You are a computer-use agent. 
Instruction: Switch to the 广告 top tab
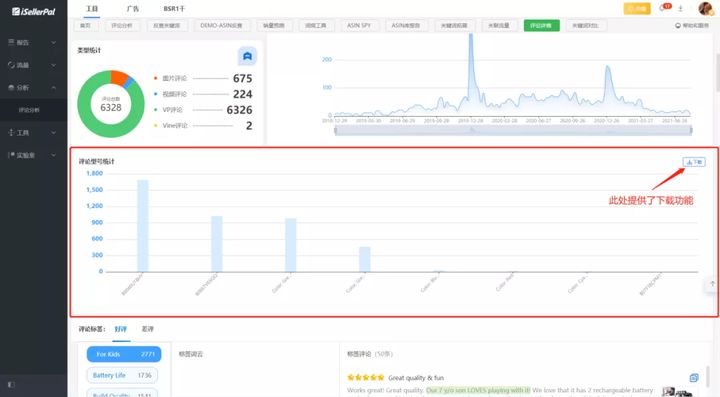click(132, 9)
